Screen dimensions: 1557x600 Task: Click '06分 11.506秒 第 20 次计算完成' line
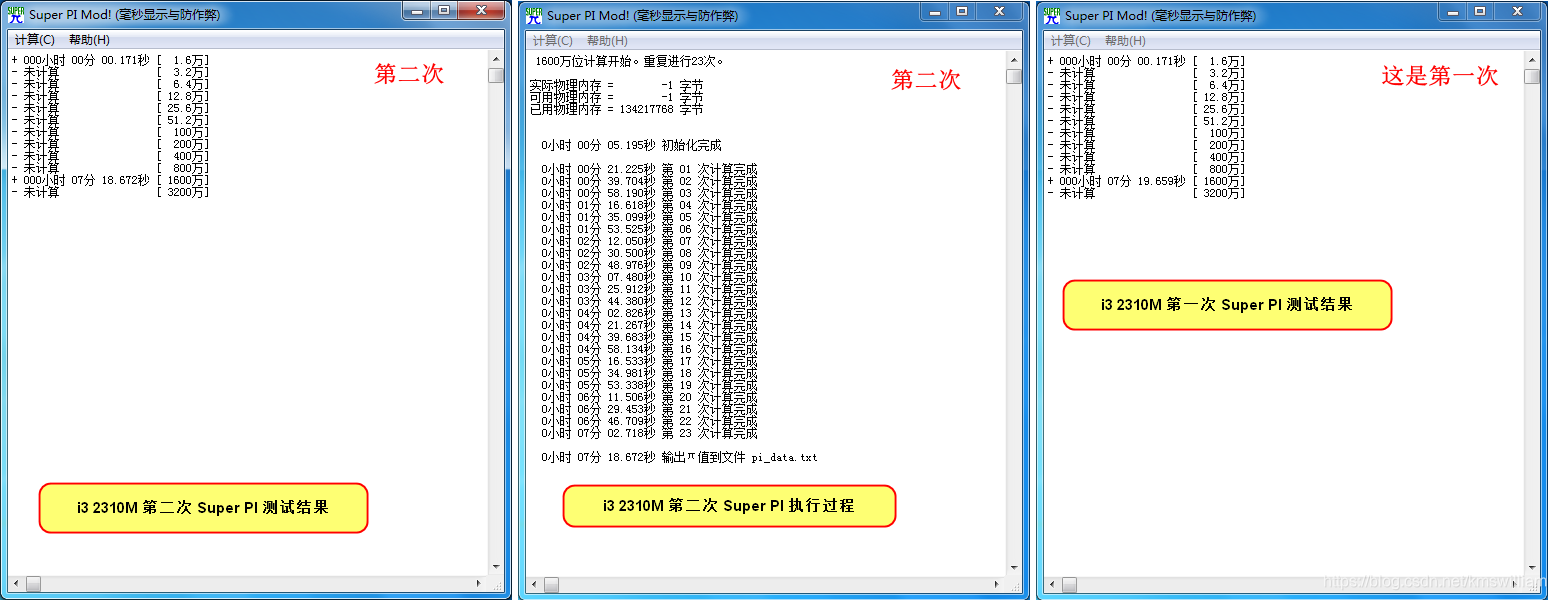tap(649, 398)
